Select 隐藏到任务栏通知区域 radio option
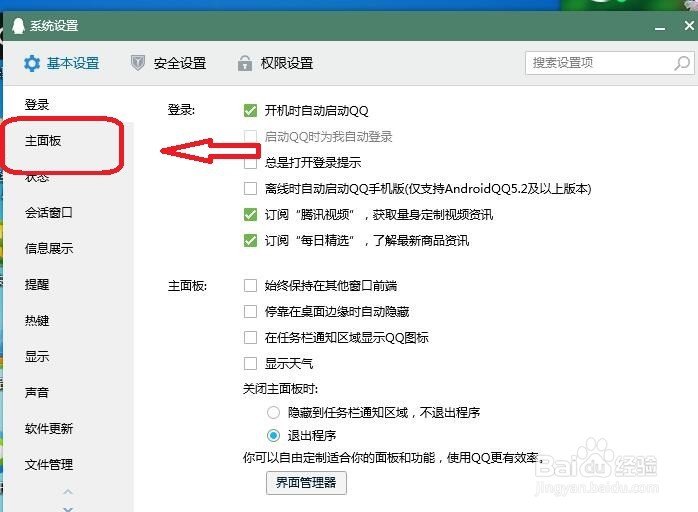698x512 pixels. tap(273, 413)
